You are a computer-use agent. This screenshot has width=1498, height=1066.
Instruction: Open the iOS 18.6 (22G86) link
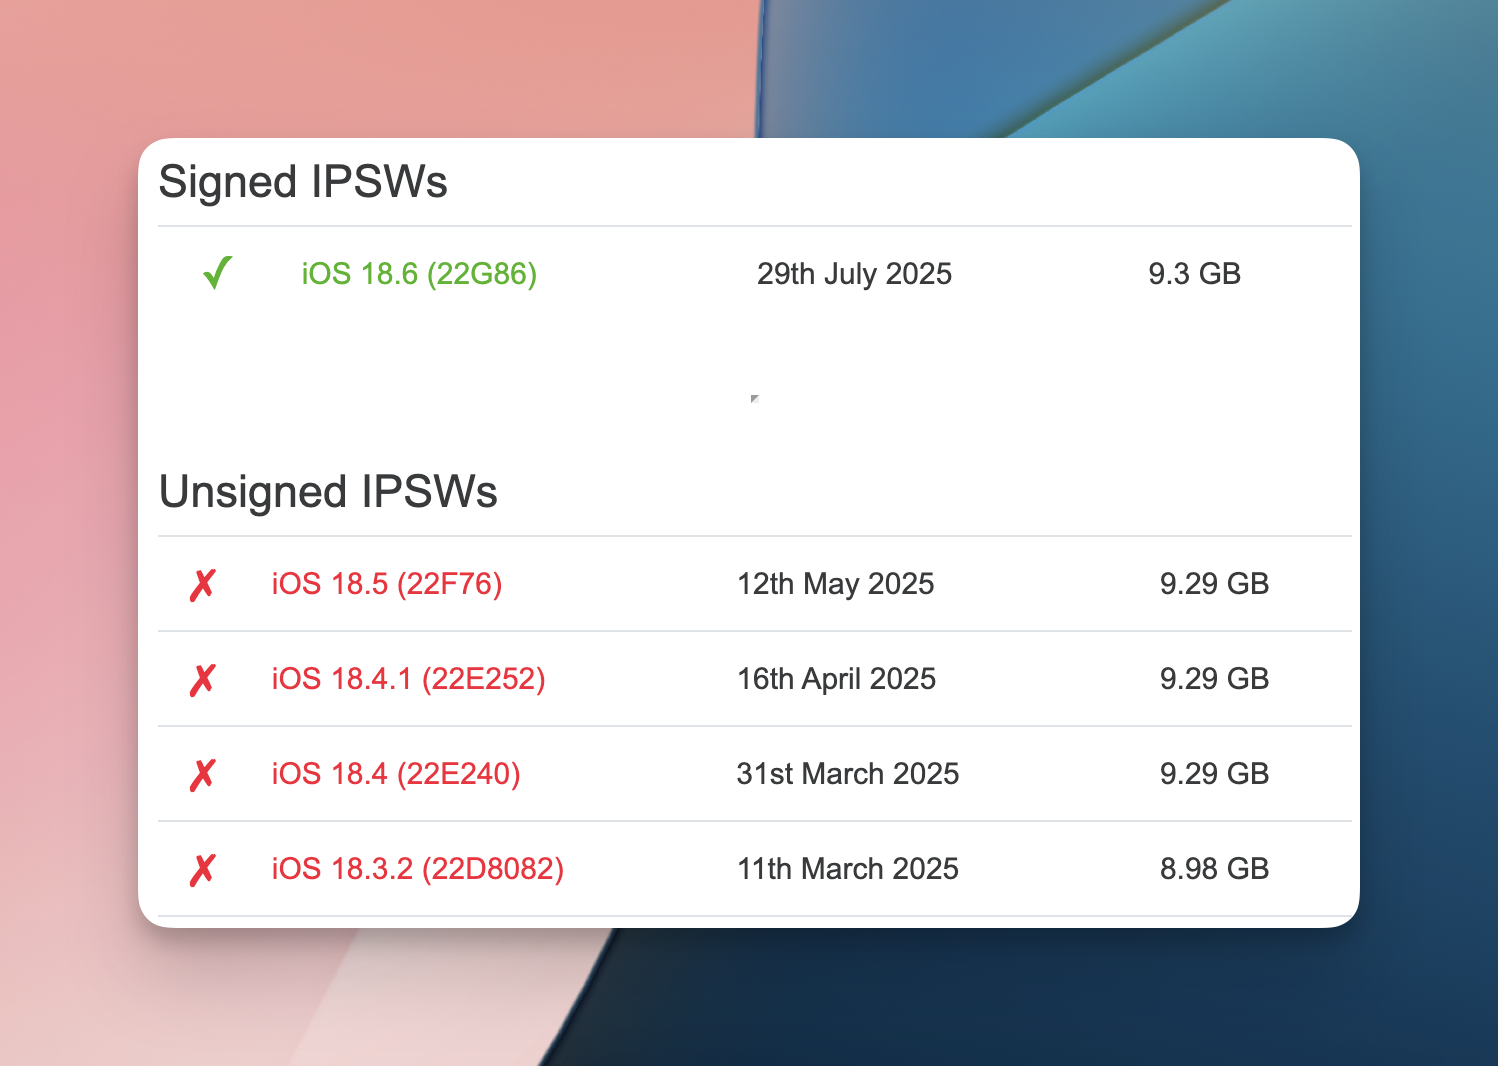(x=419, y=274)
